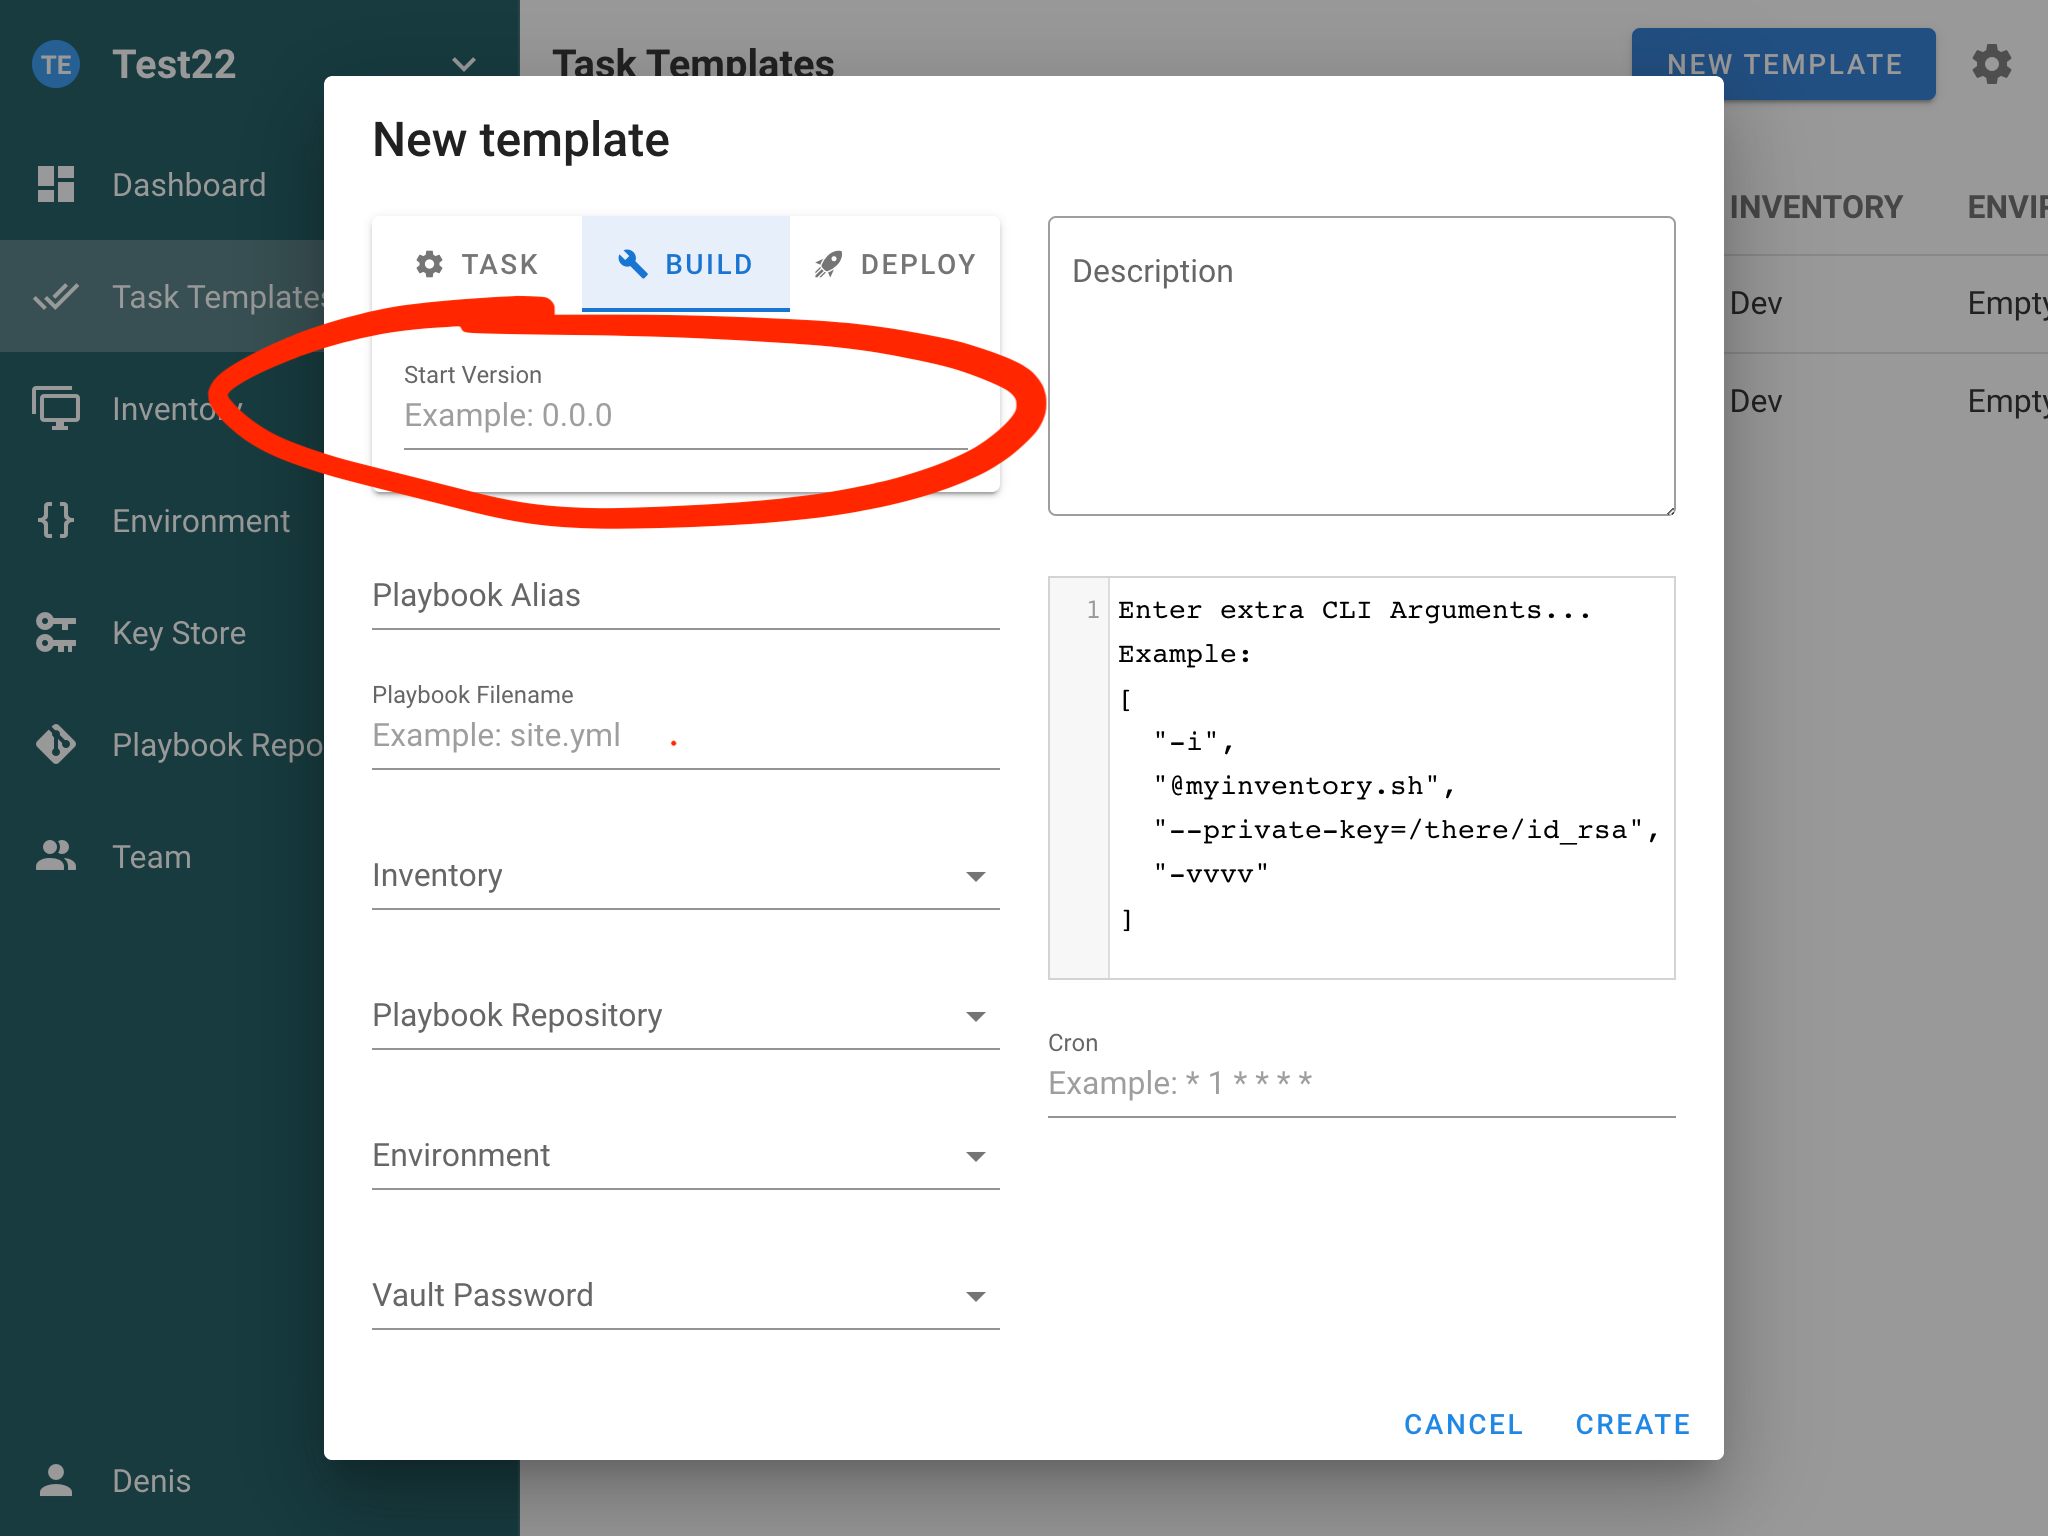Click the Dashboard grid icon
Image resolution: width=2048 pixels, height=1536 pixels.
click(56, 184)
